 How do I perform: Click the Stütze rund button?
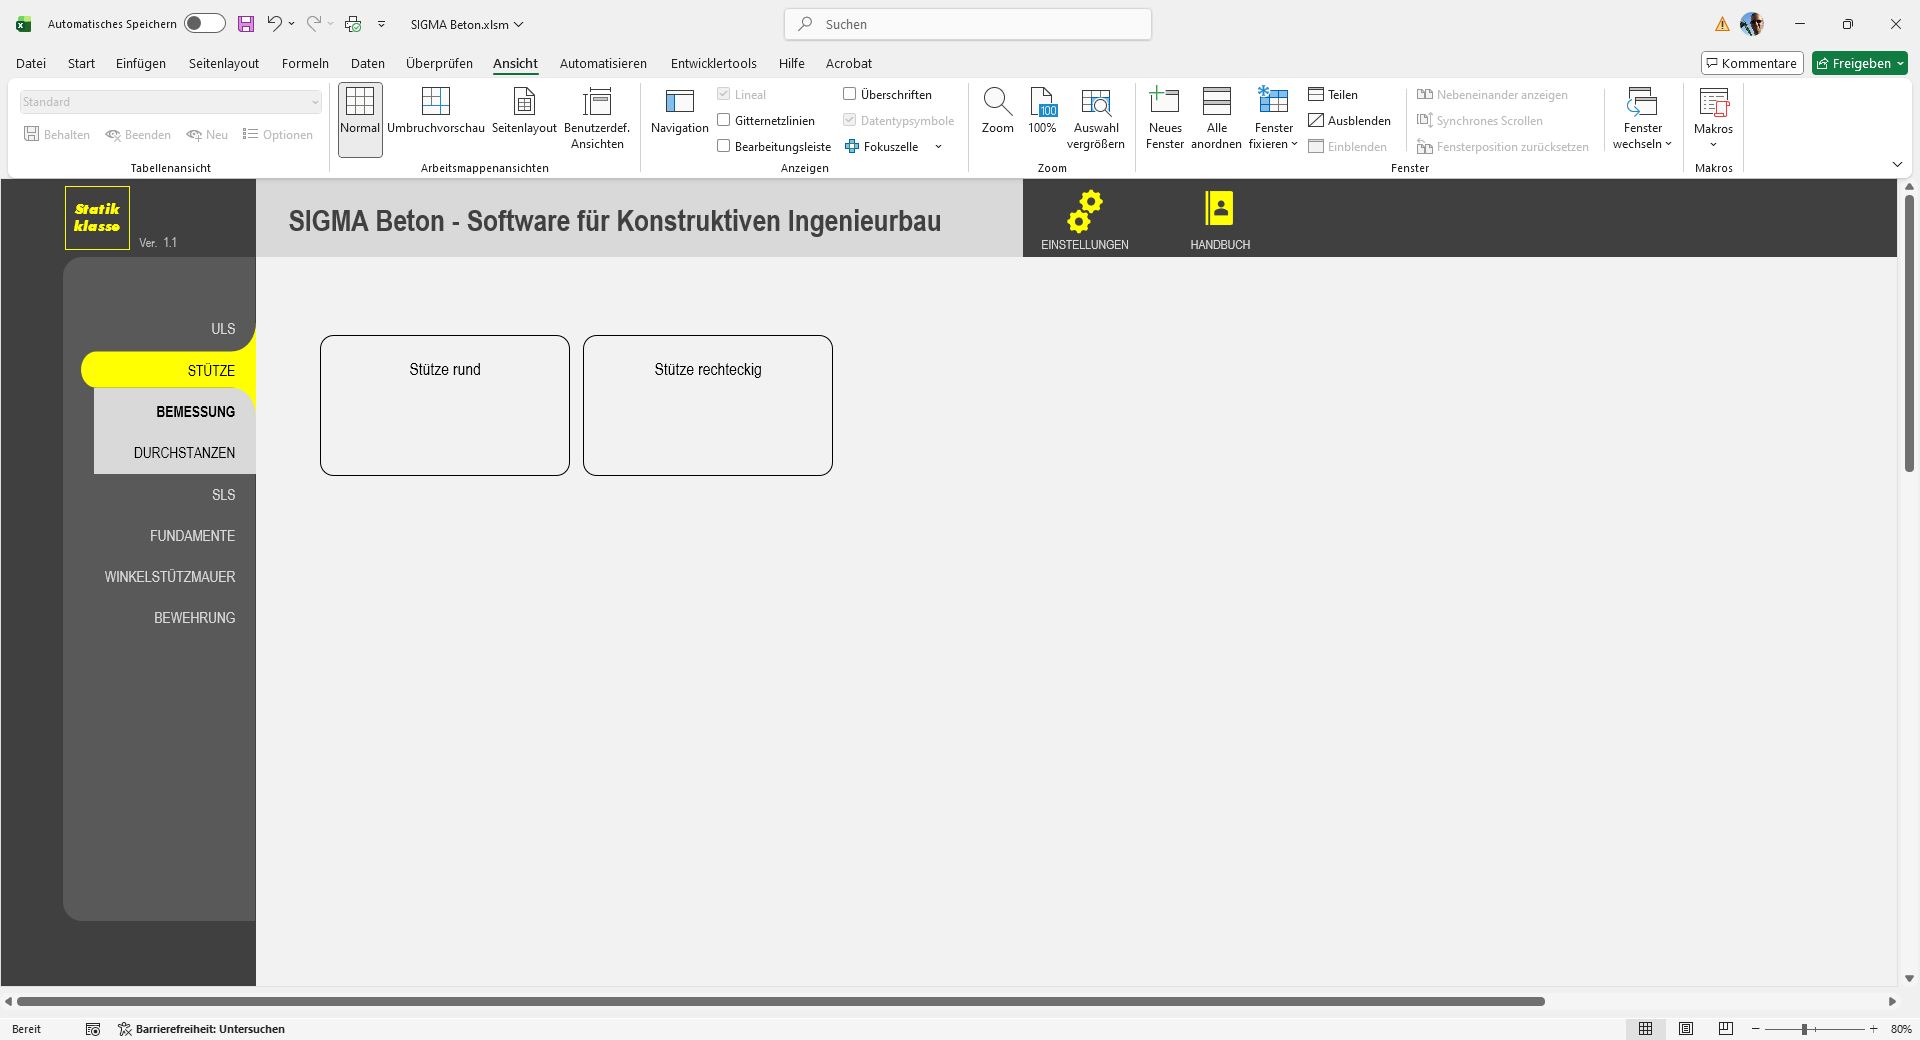point(445,405)
